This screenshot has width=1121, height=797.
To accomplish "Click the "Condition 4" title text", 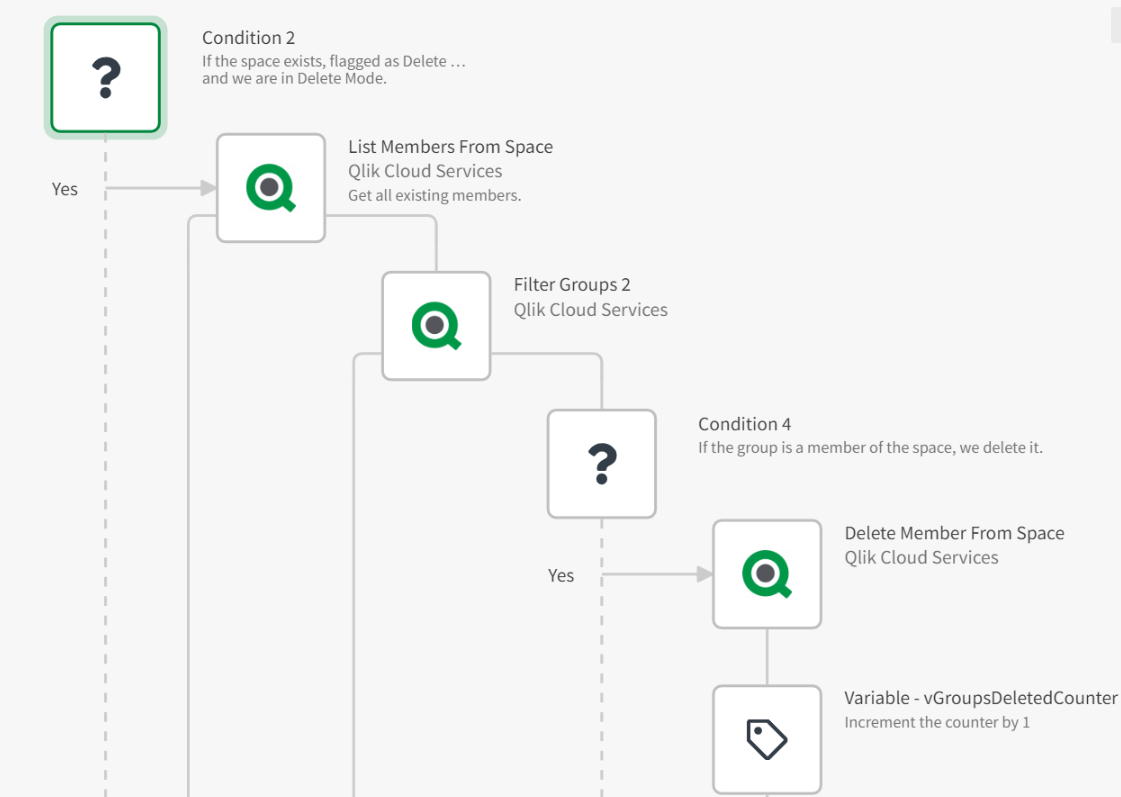I will coord(744,424).
